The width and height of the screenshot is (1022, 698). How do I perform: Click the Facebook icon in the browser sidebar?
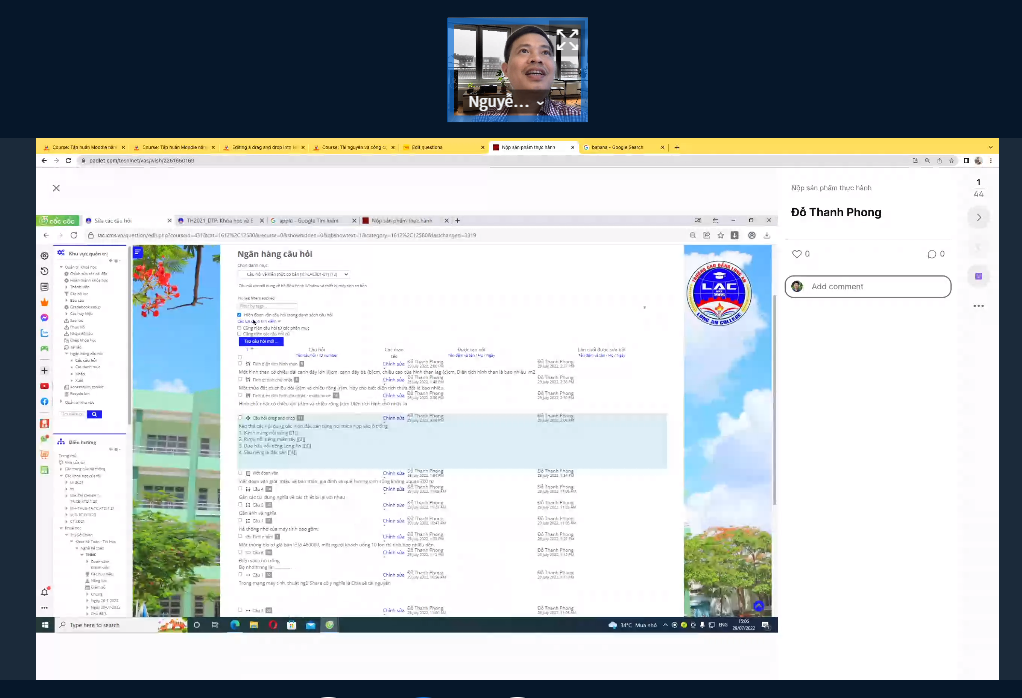(x=45, y=401)
